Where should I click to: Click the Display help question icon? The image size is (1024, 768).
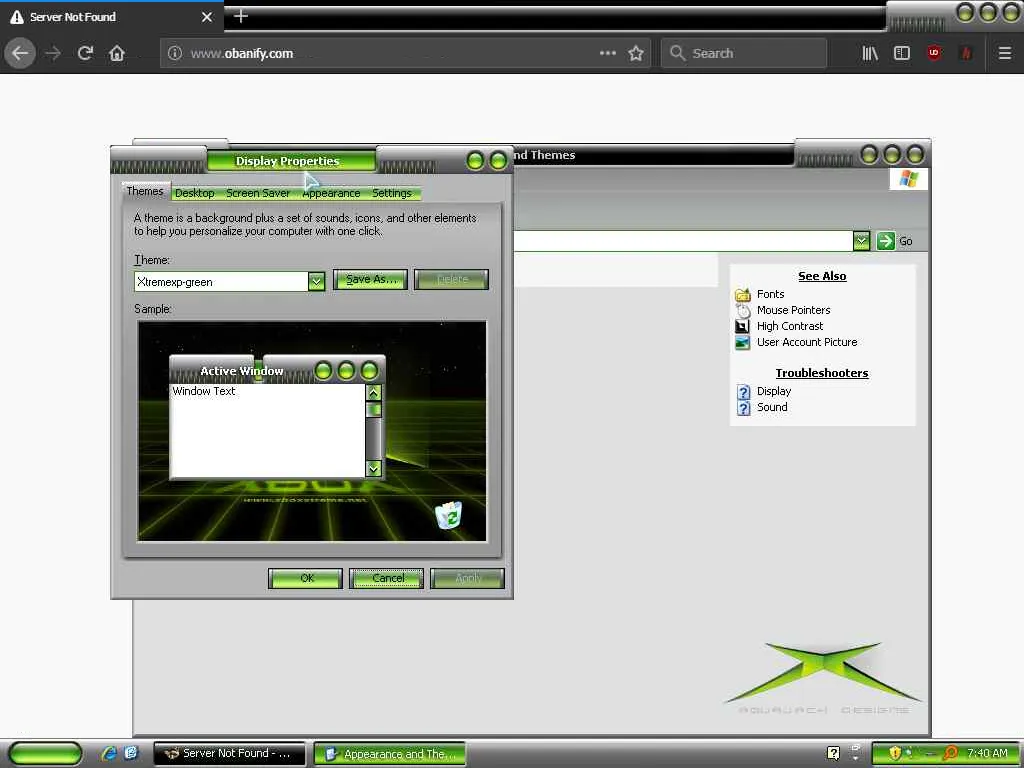click(744, 392)
